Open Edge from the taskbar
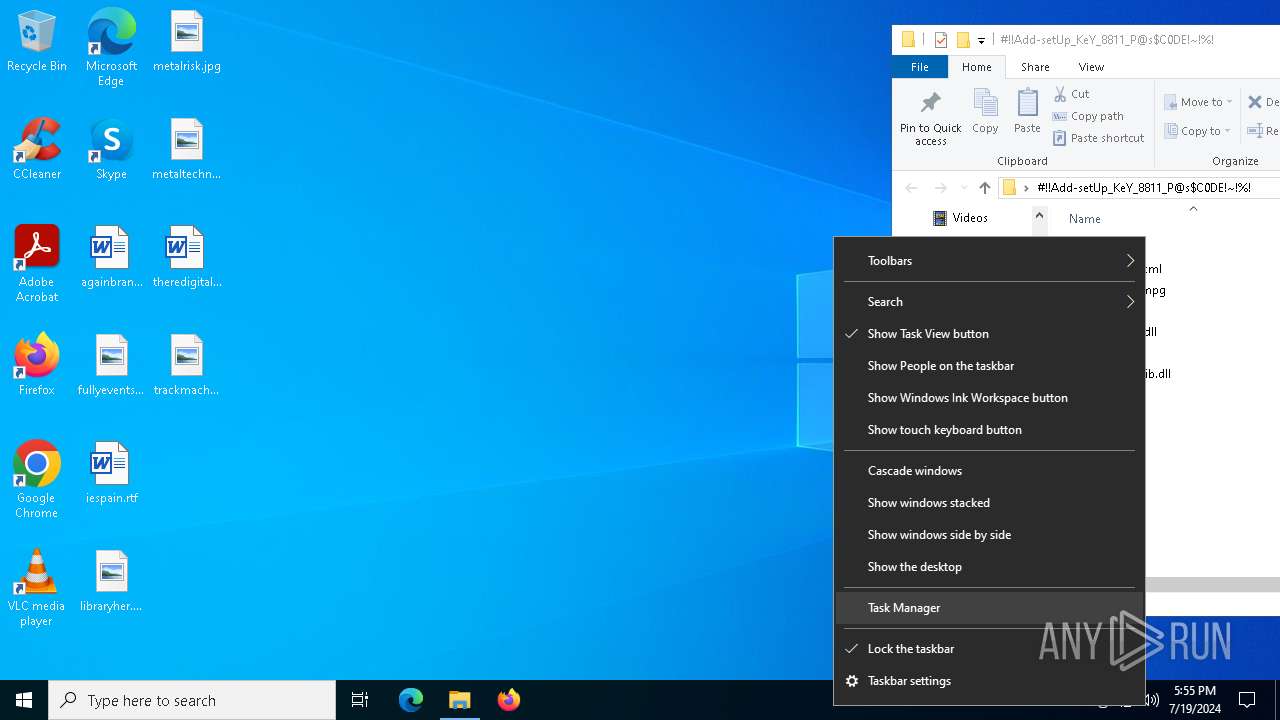Viewport: 1280px width, 720px height. coord(411,700)
